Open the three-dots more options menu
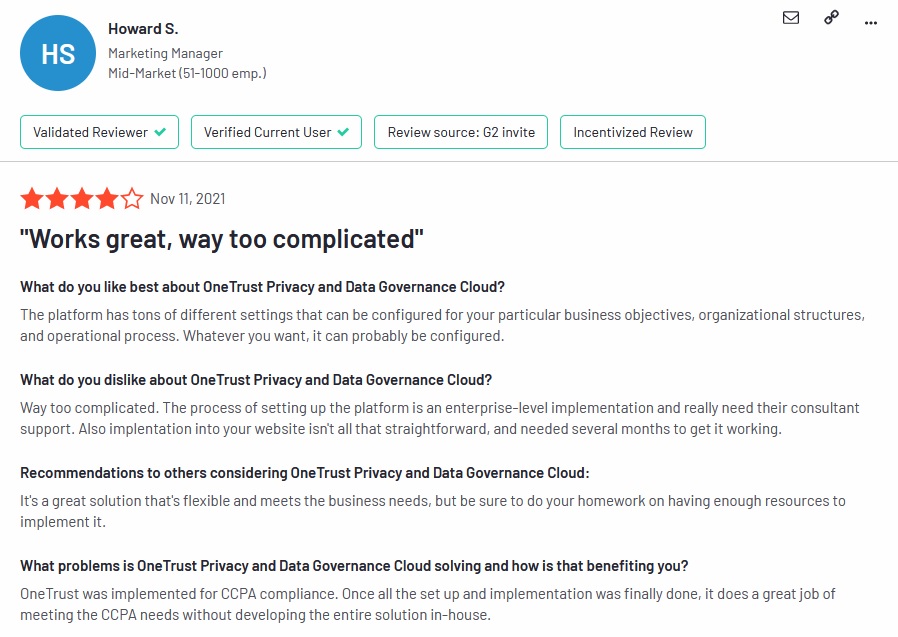898x637 pixels. pyautogui.click(x=871, y=23)
